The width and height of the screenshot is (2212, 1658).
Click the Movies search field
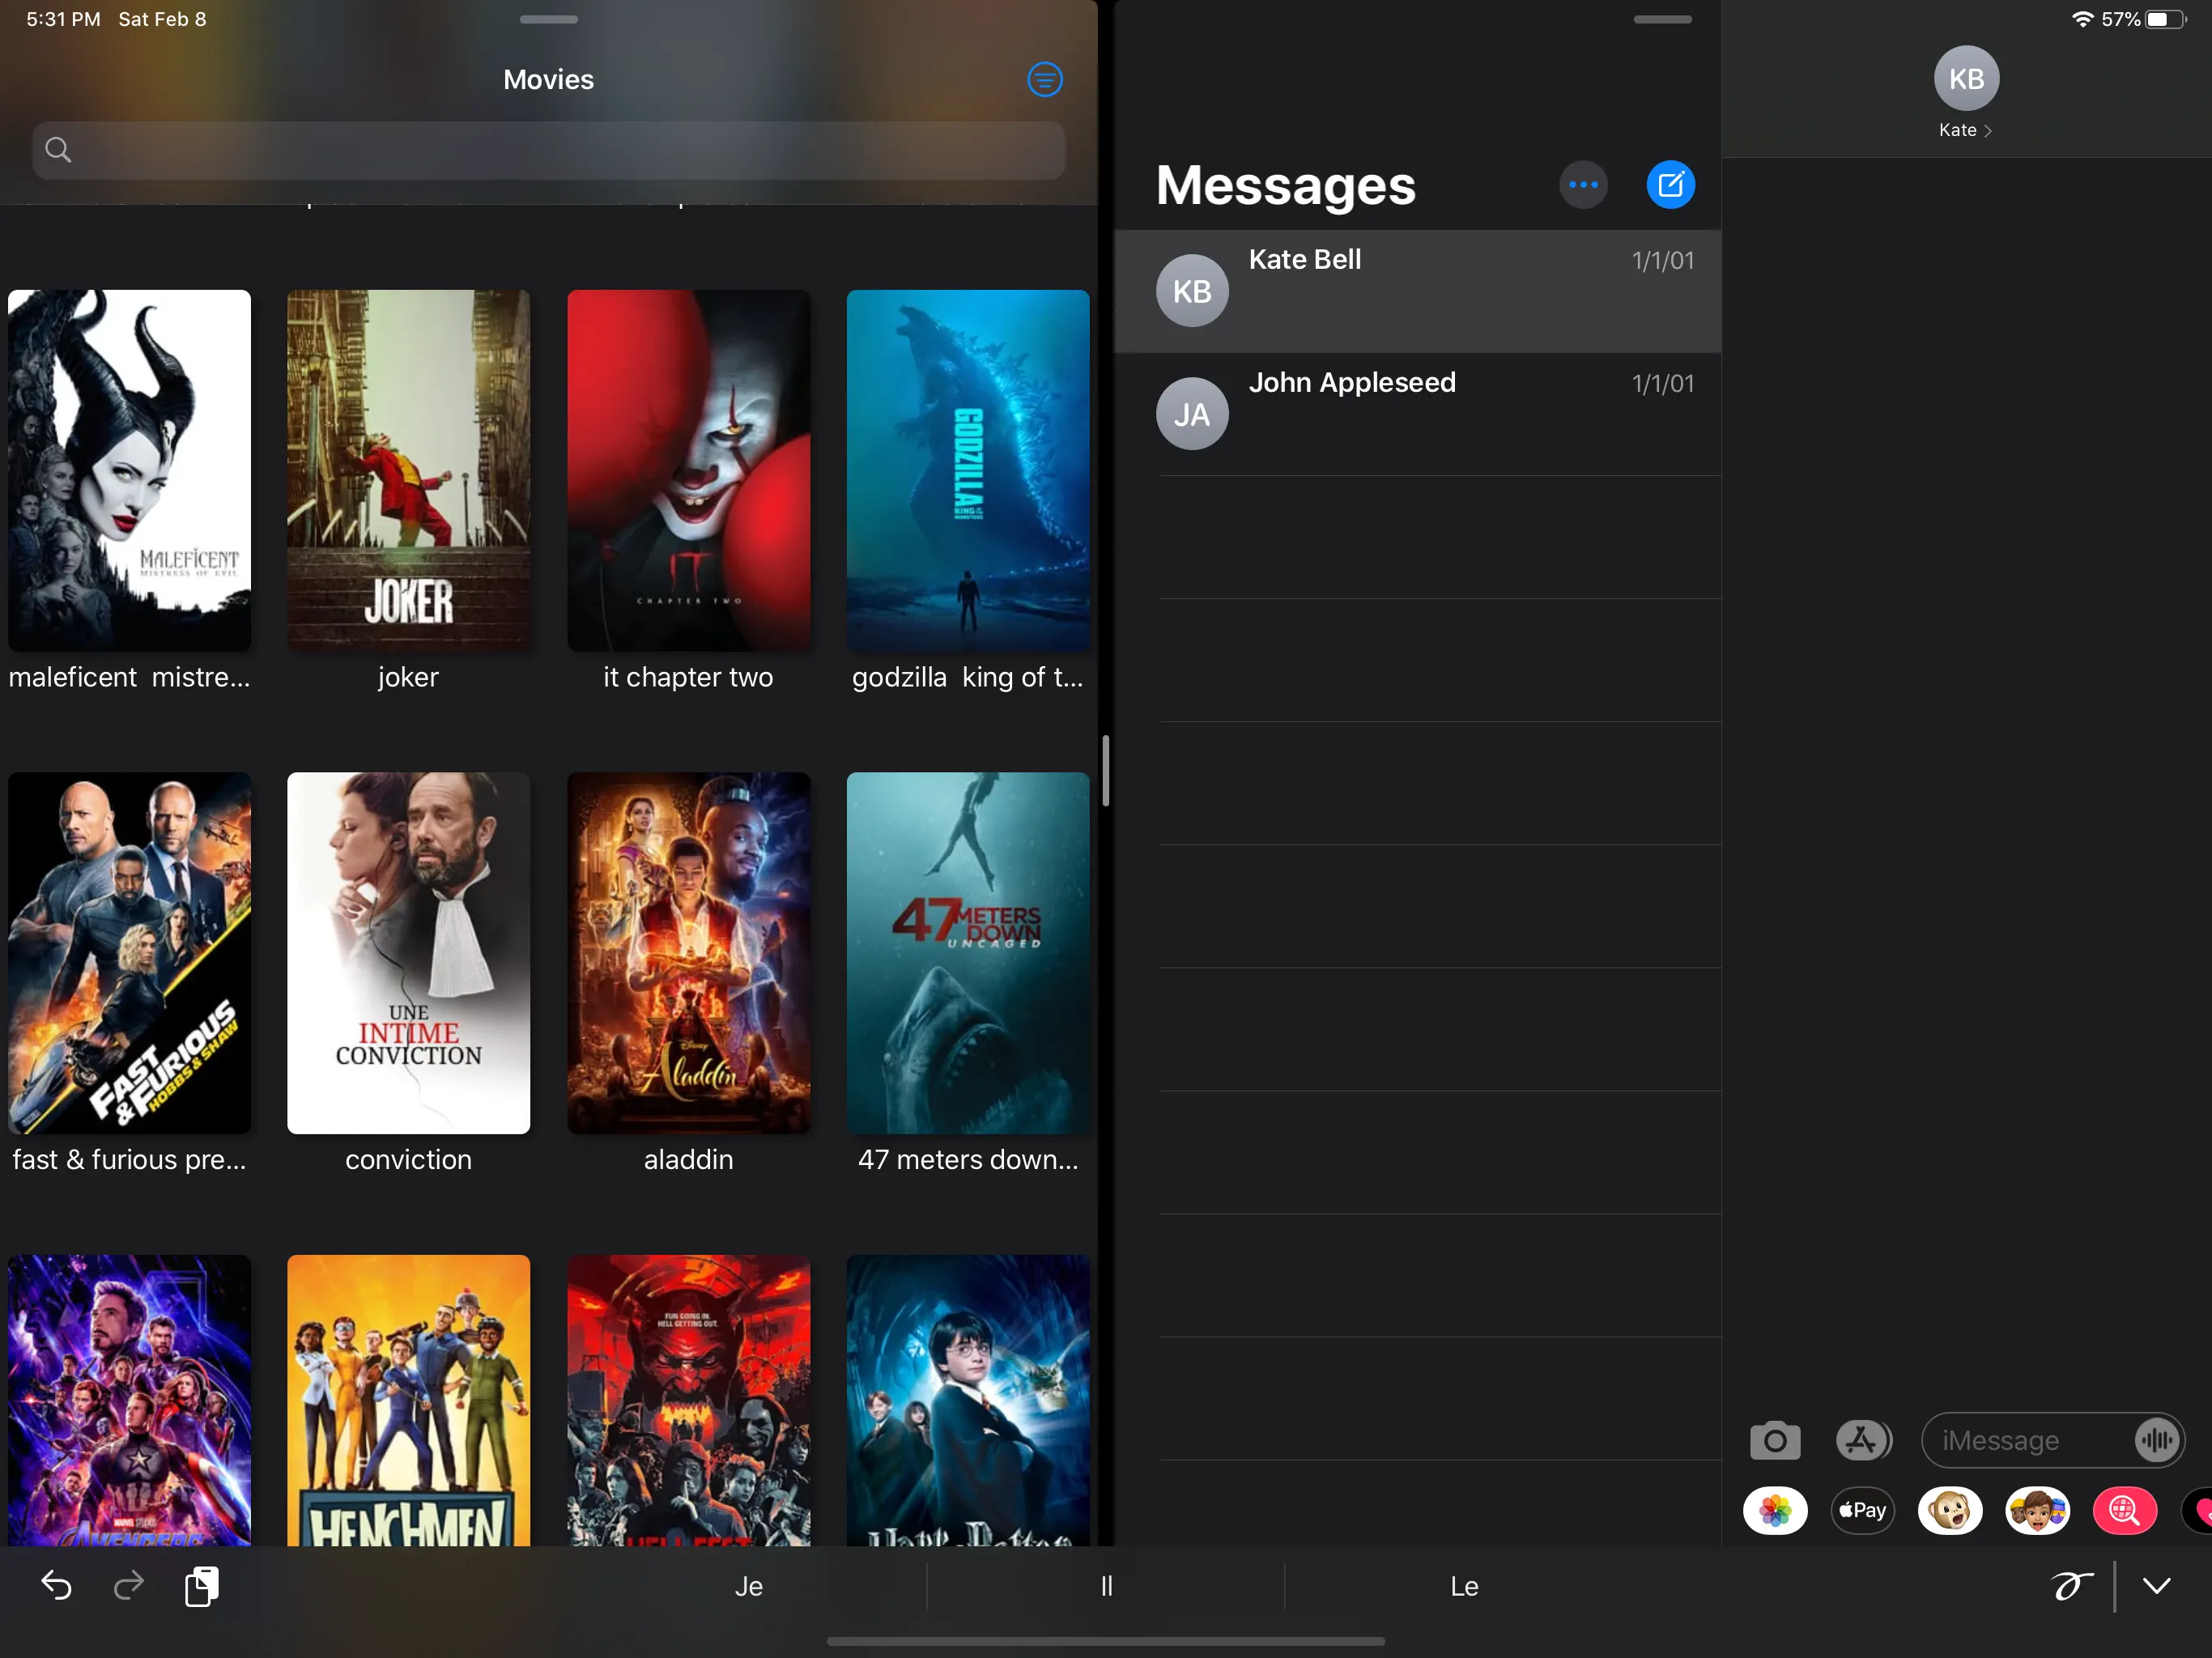(x=548, y=151)
